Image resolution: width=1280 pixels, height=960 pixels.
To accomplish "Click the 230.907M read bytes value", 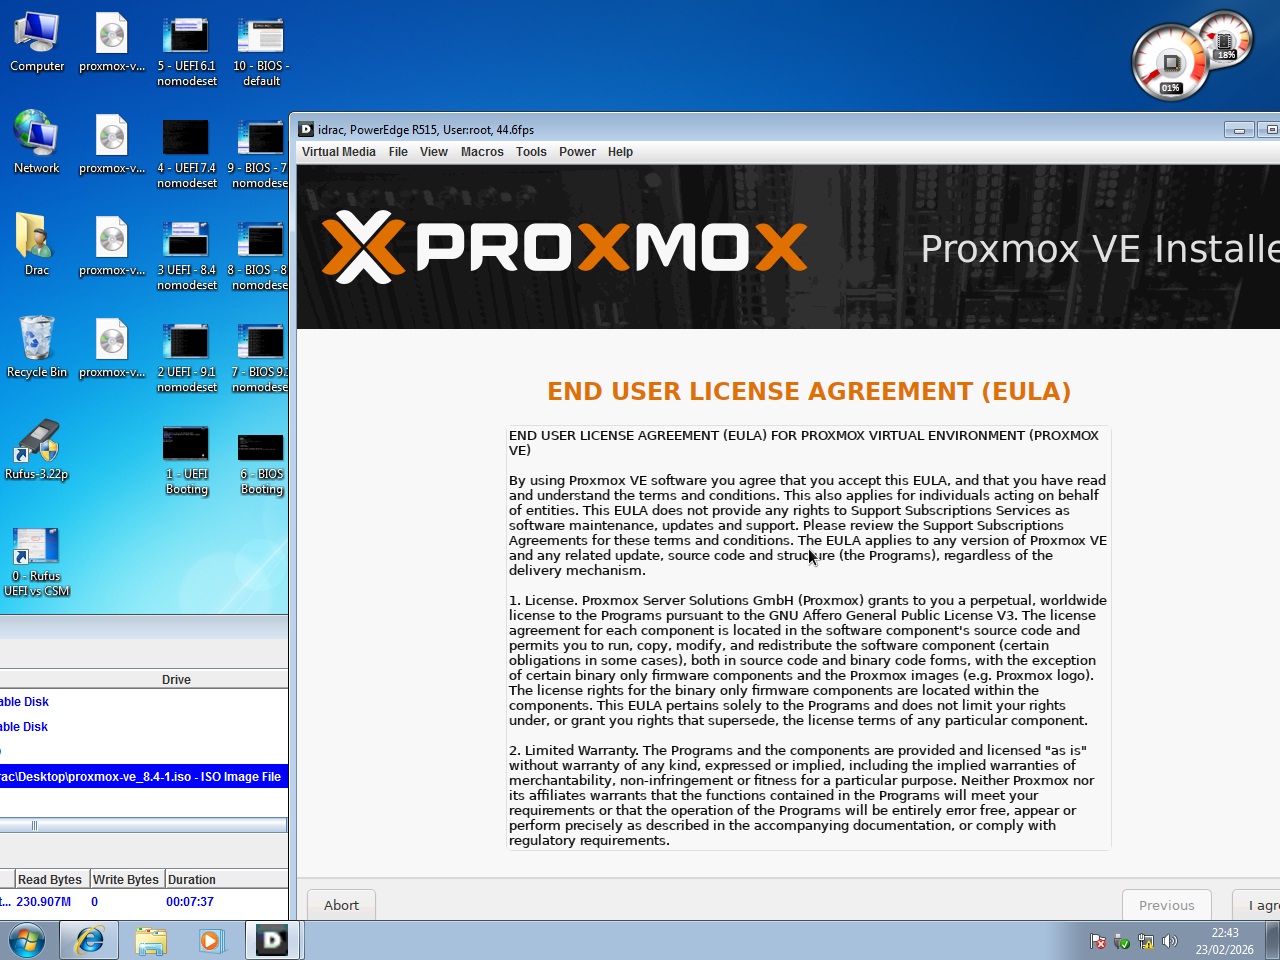I will point(43,902).
